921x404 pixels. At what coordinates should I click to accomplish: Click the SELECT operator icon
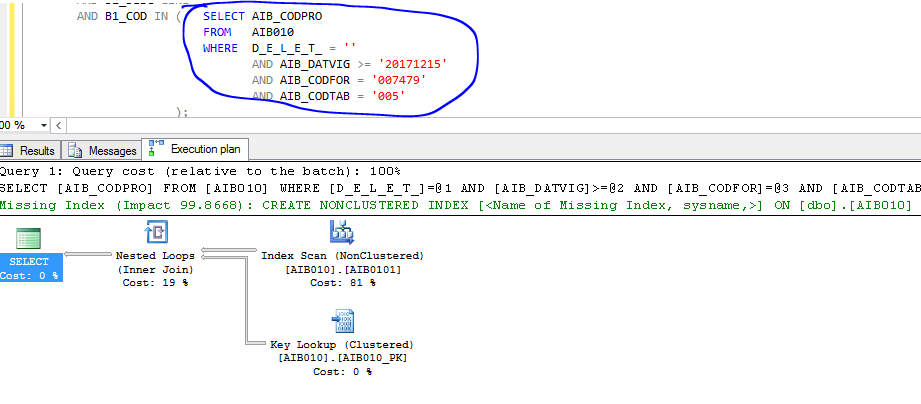pyautogui.click(x=29, y=238)
